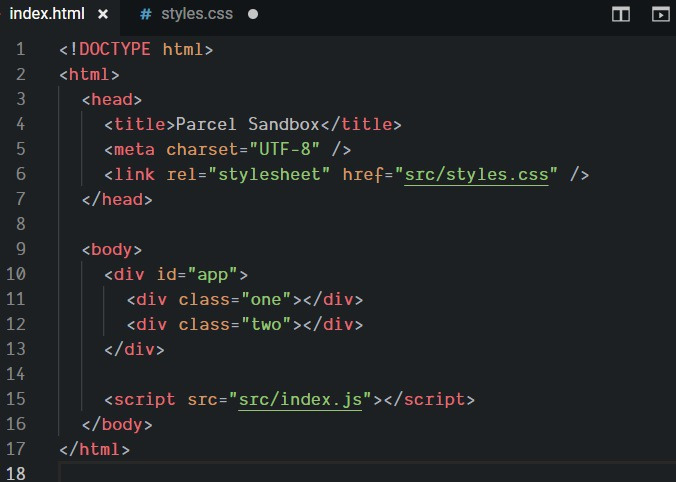
Task: Click line number 1 in the gutter
Action: click(20, 49)
